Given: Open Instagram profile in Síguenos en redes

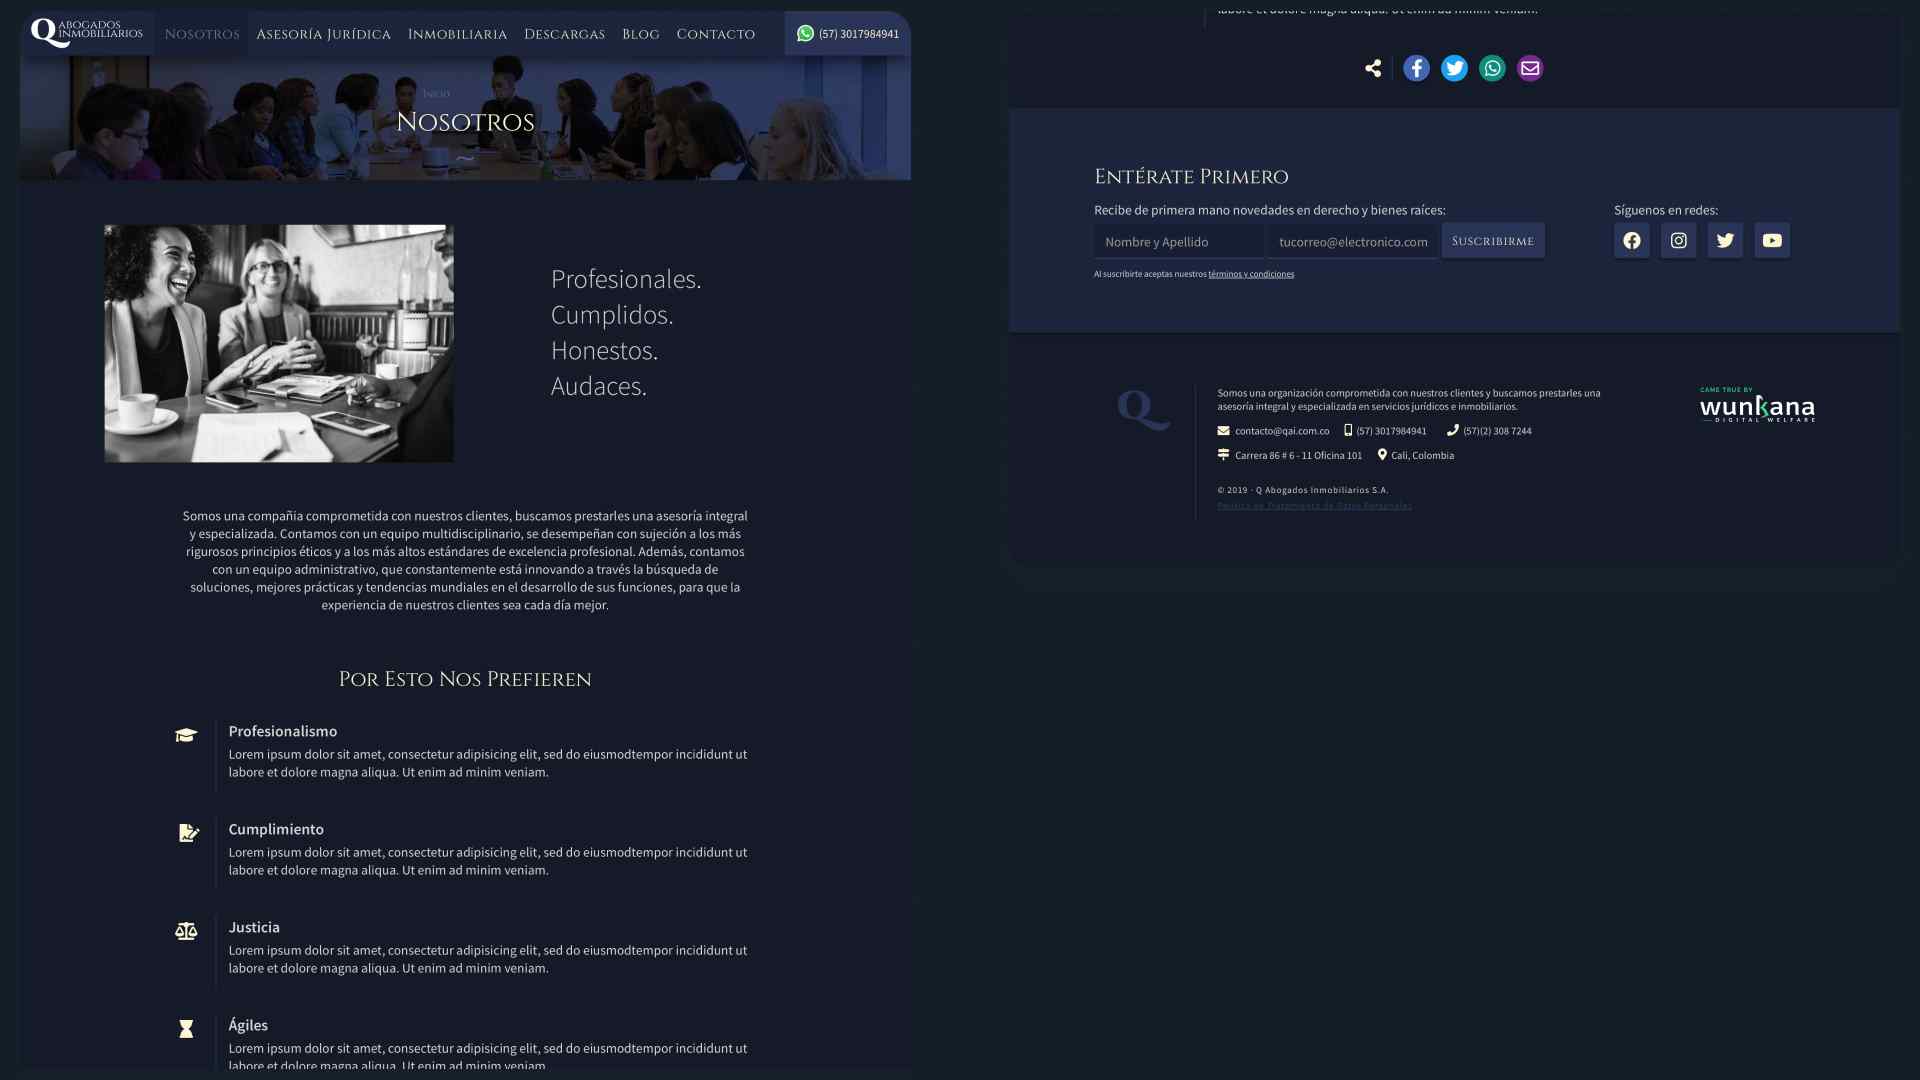Looking at the screenshot, I should [1678, 240].
